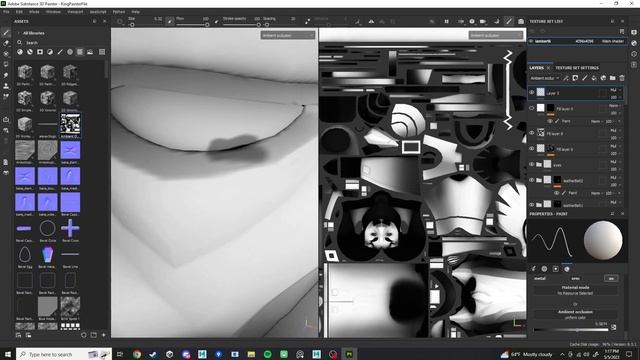Select the Paint brush tool in left toolbar

click(x=6, y=32)
